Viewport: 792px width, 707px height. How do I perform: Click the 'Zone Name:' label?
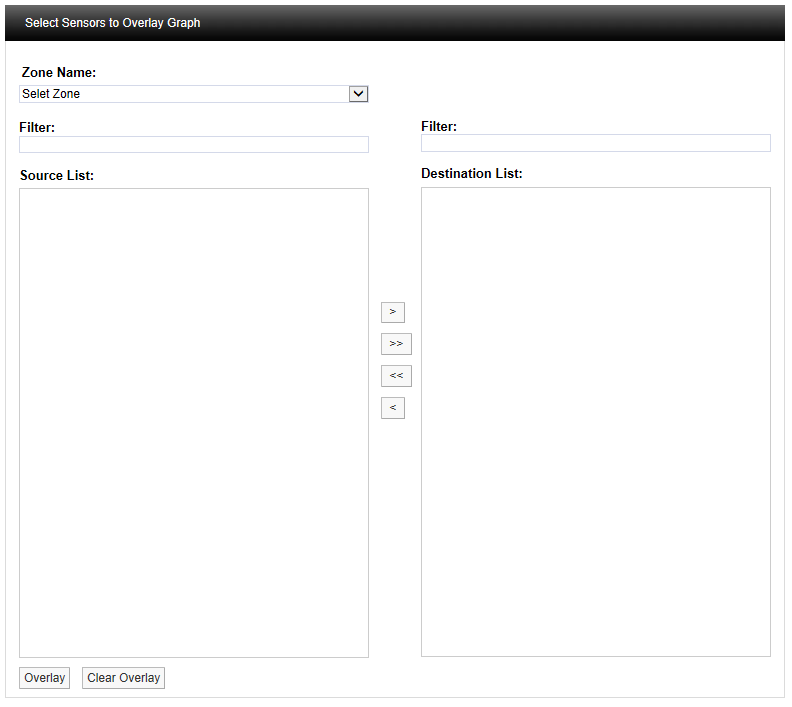59,73
